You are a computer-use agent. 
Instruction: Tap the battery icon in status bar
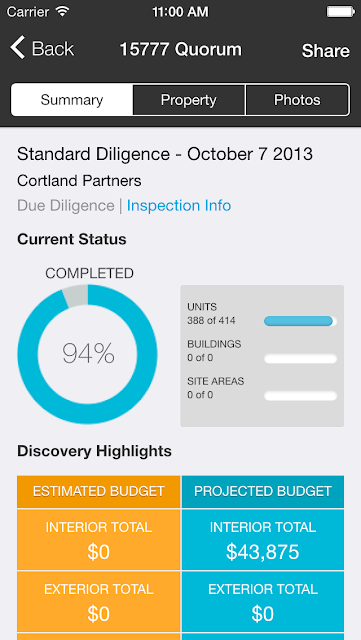[x=340, y=11]
